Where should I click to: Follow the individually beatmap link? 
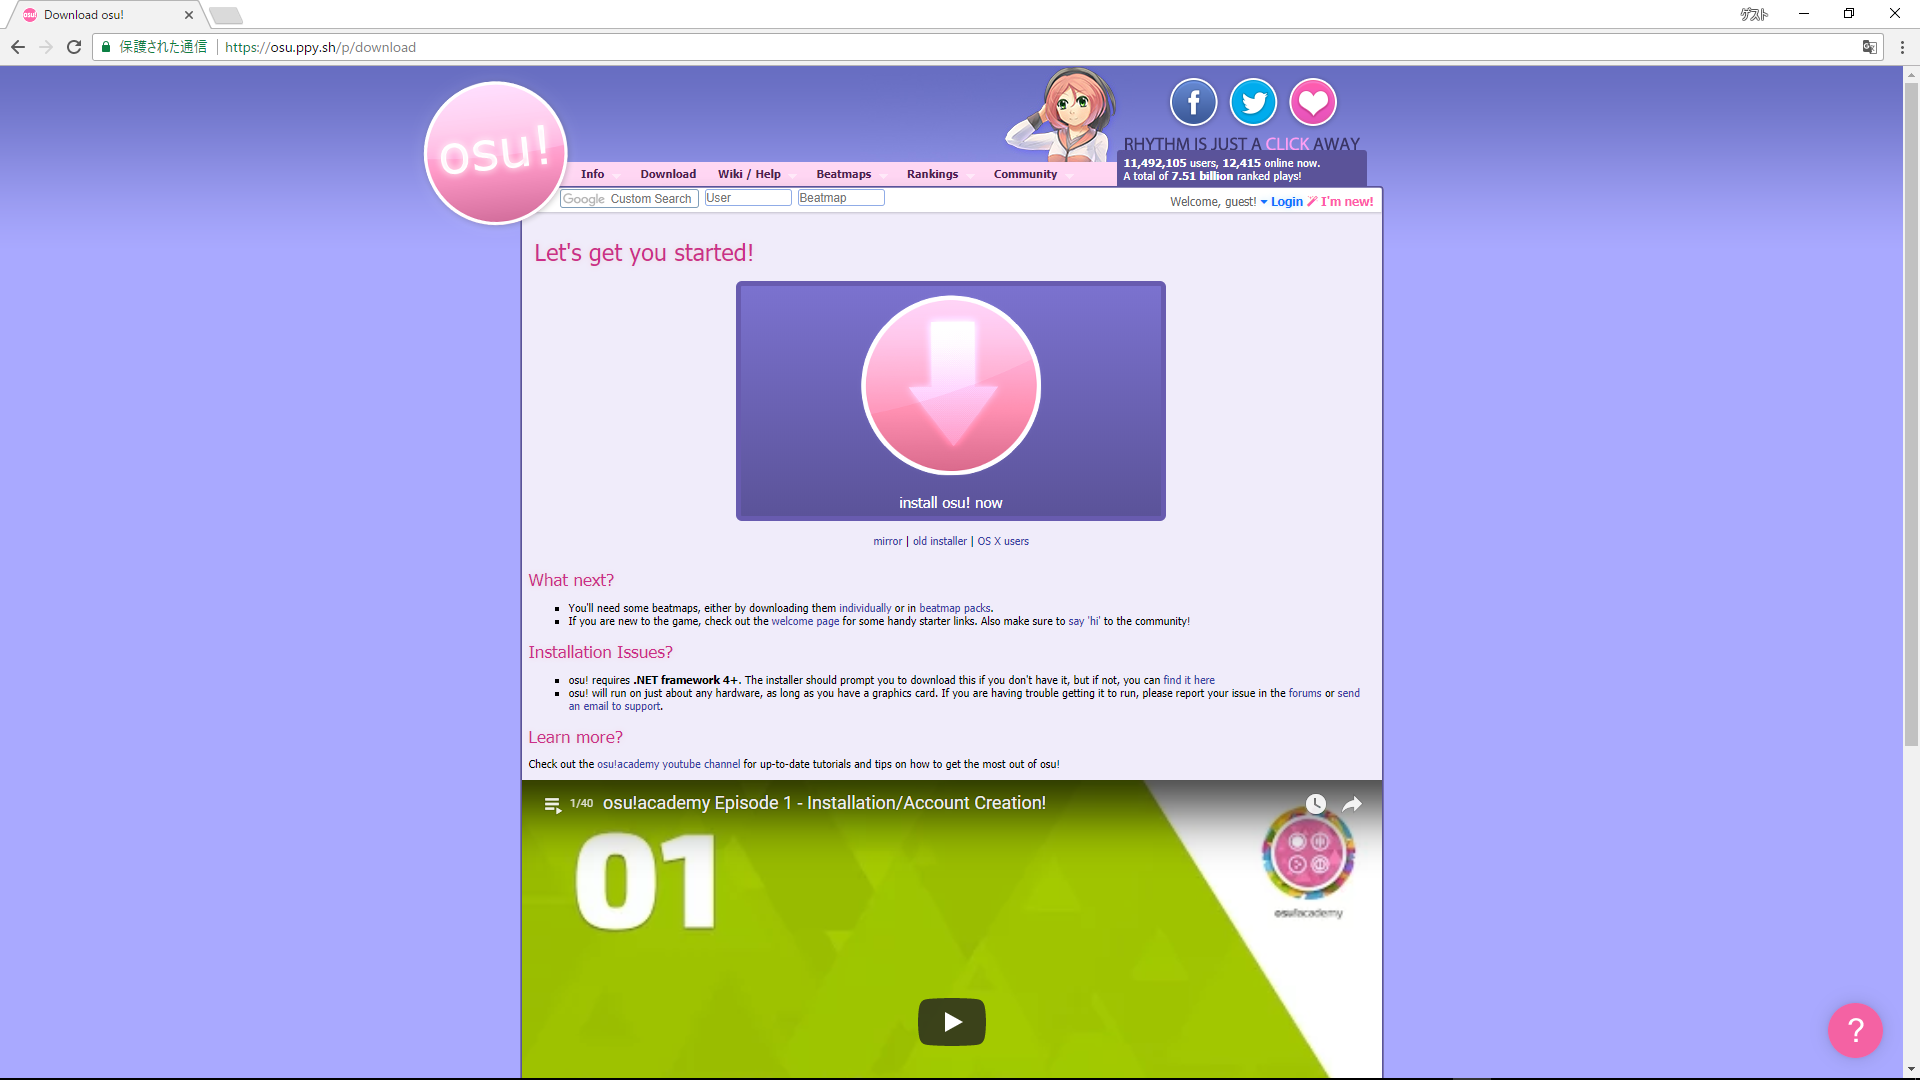tap(865, 608)
